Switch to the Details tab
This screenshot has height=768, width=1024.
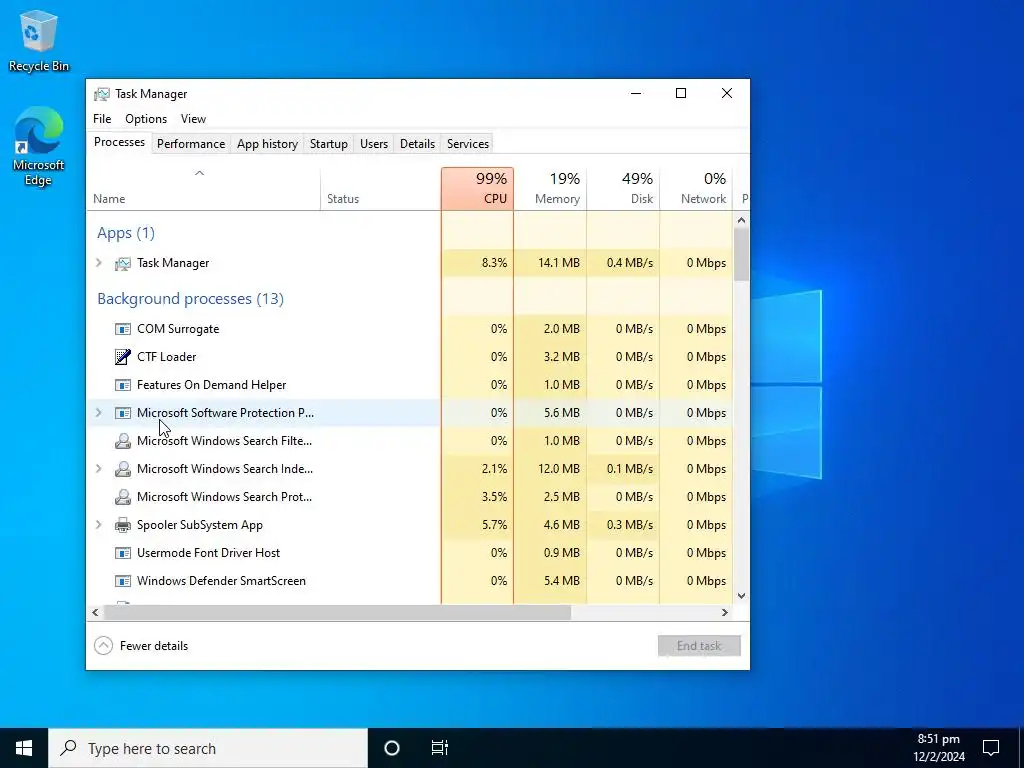pos(417,144)
